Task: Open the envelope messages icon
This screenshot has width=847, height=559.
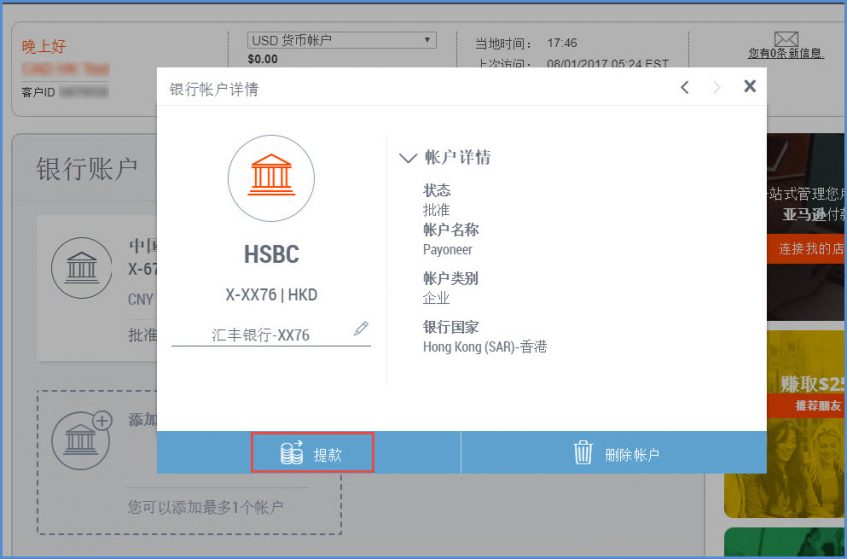Action: [x=785, y=39]
